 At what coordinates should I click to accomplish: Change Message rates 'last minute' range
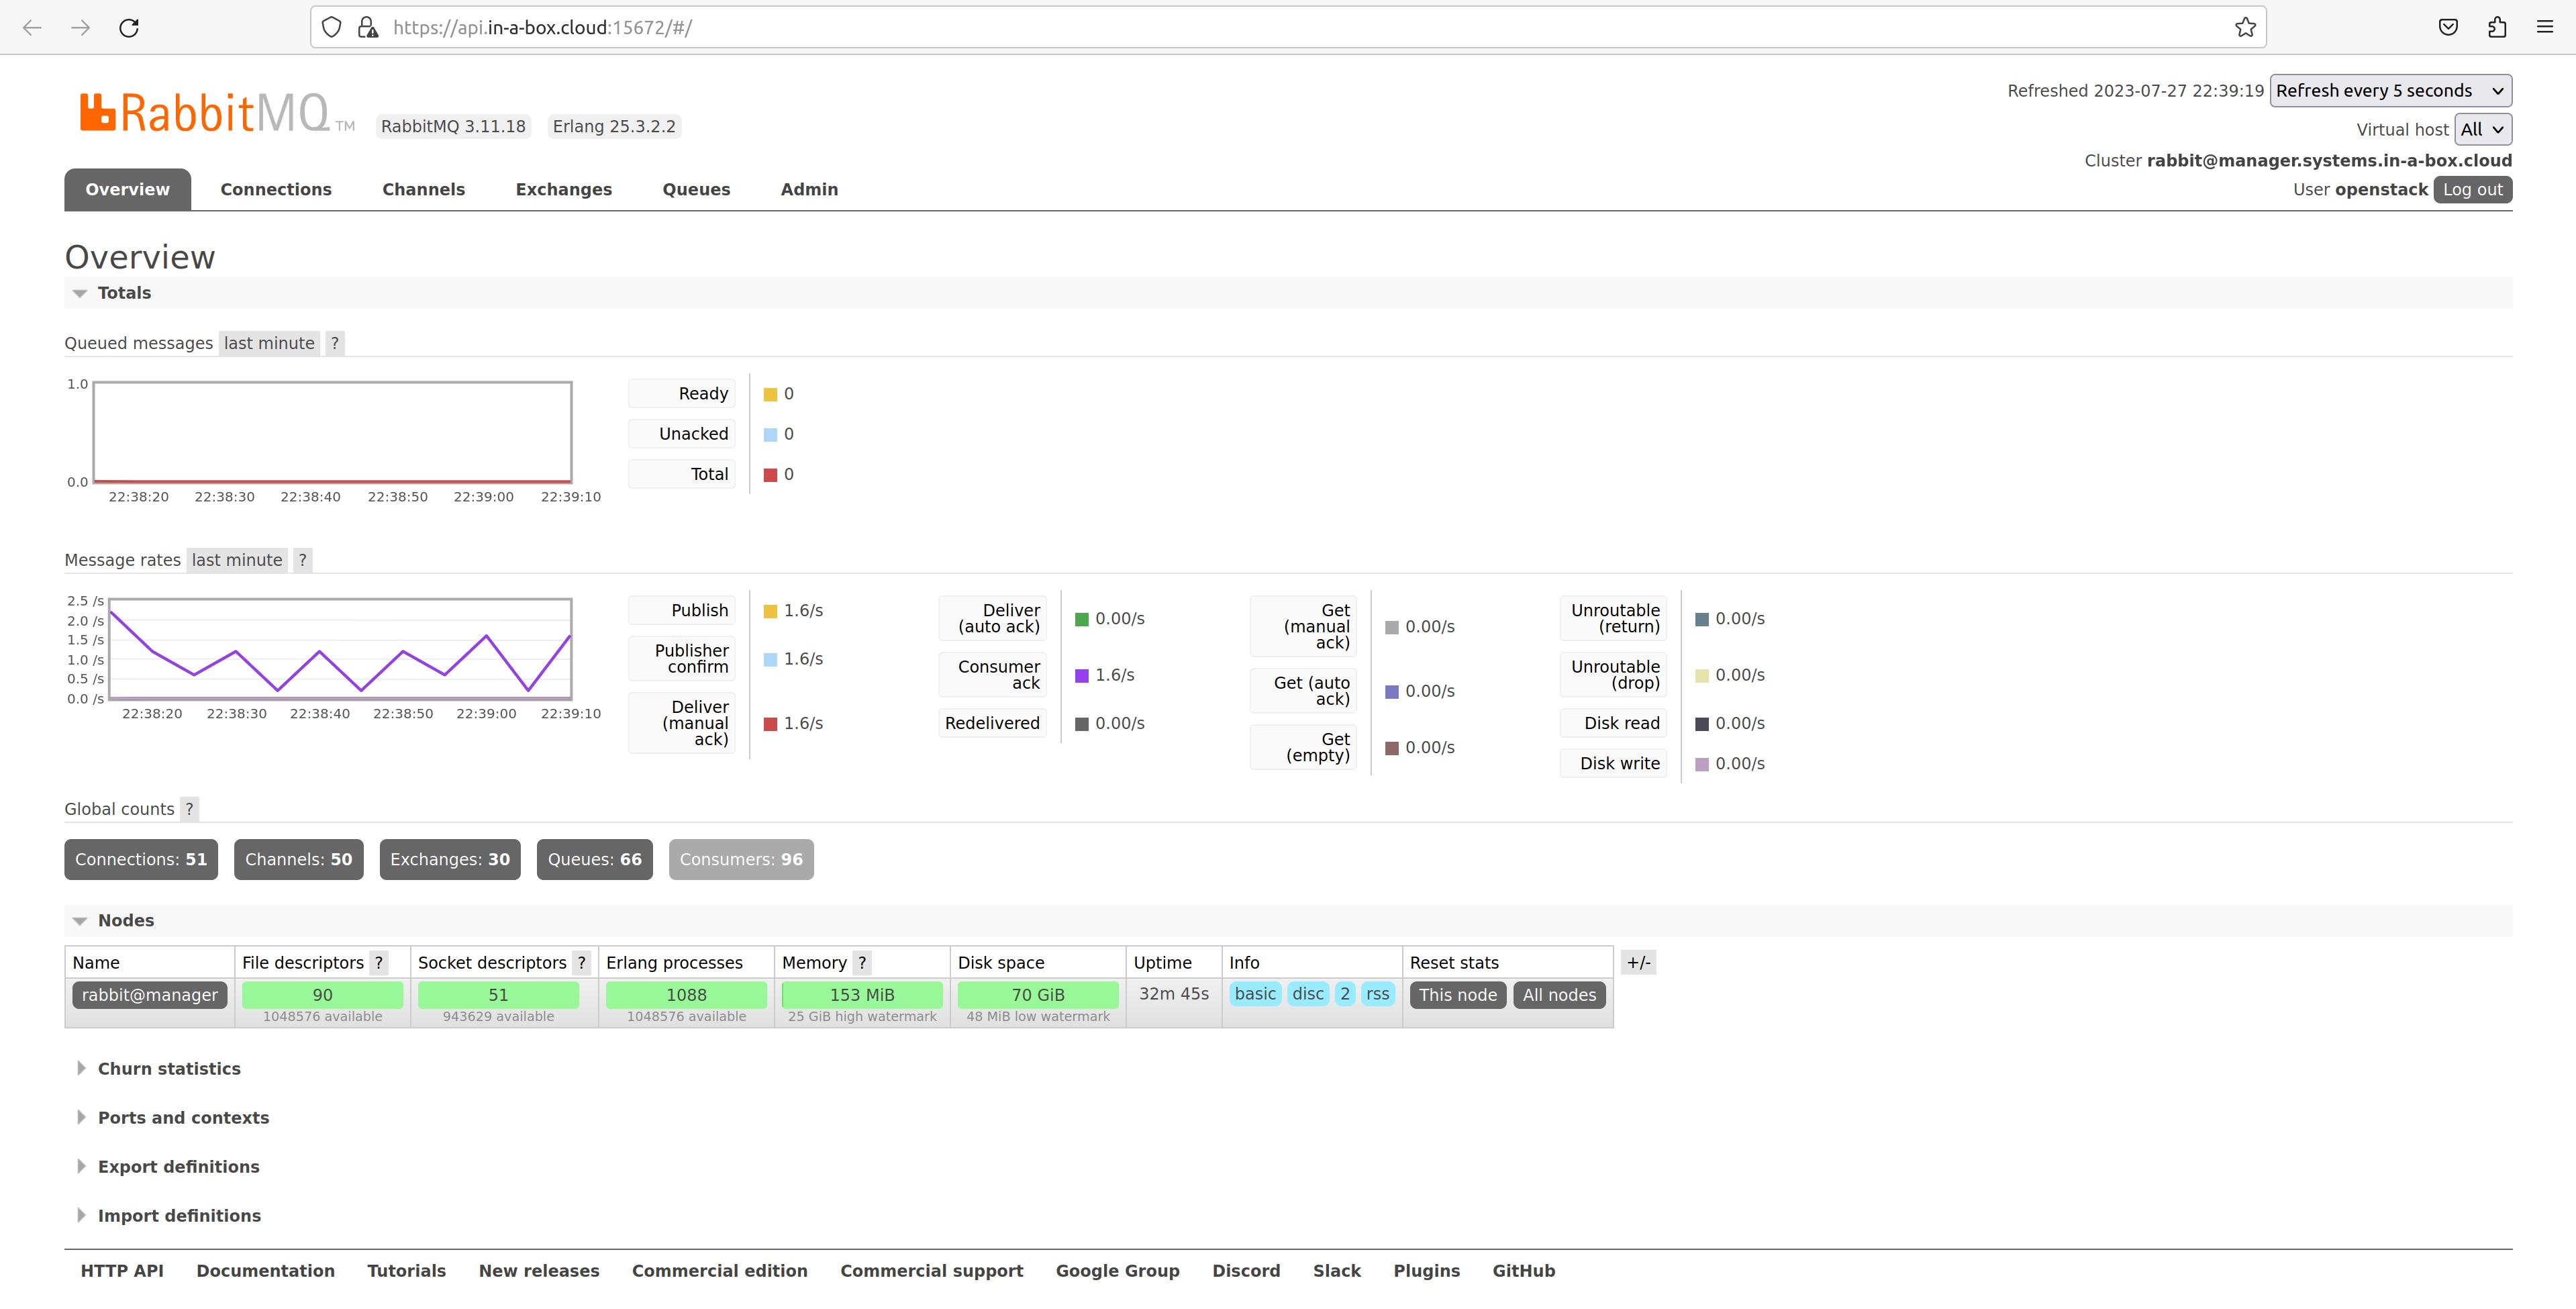pos(237,560)
